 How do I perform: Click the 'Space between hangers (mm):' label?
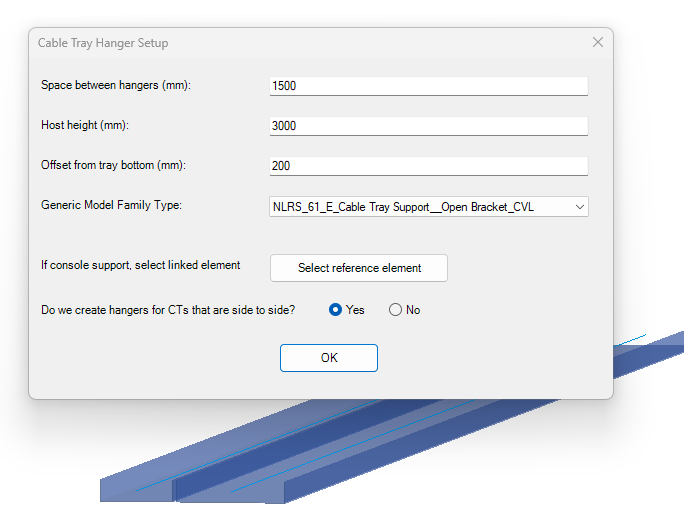point(116,85)
